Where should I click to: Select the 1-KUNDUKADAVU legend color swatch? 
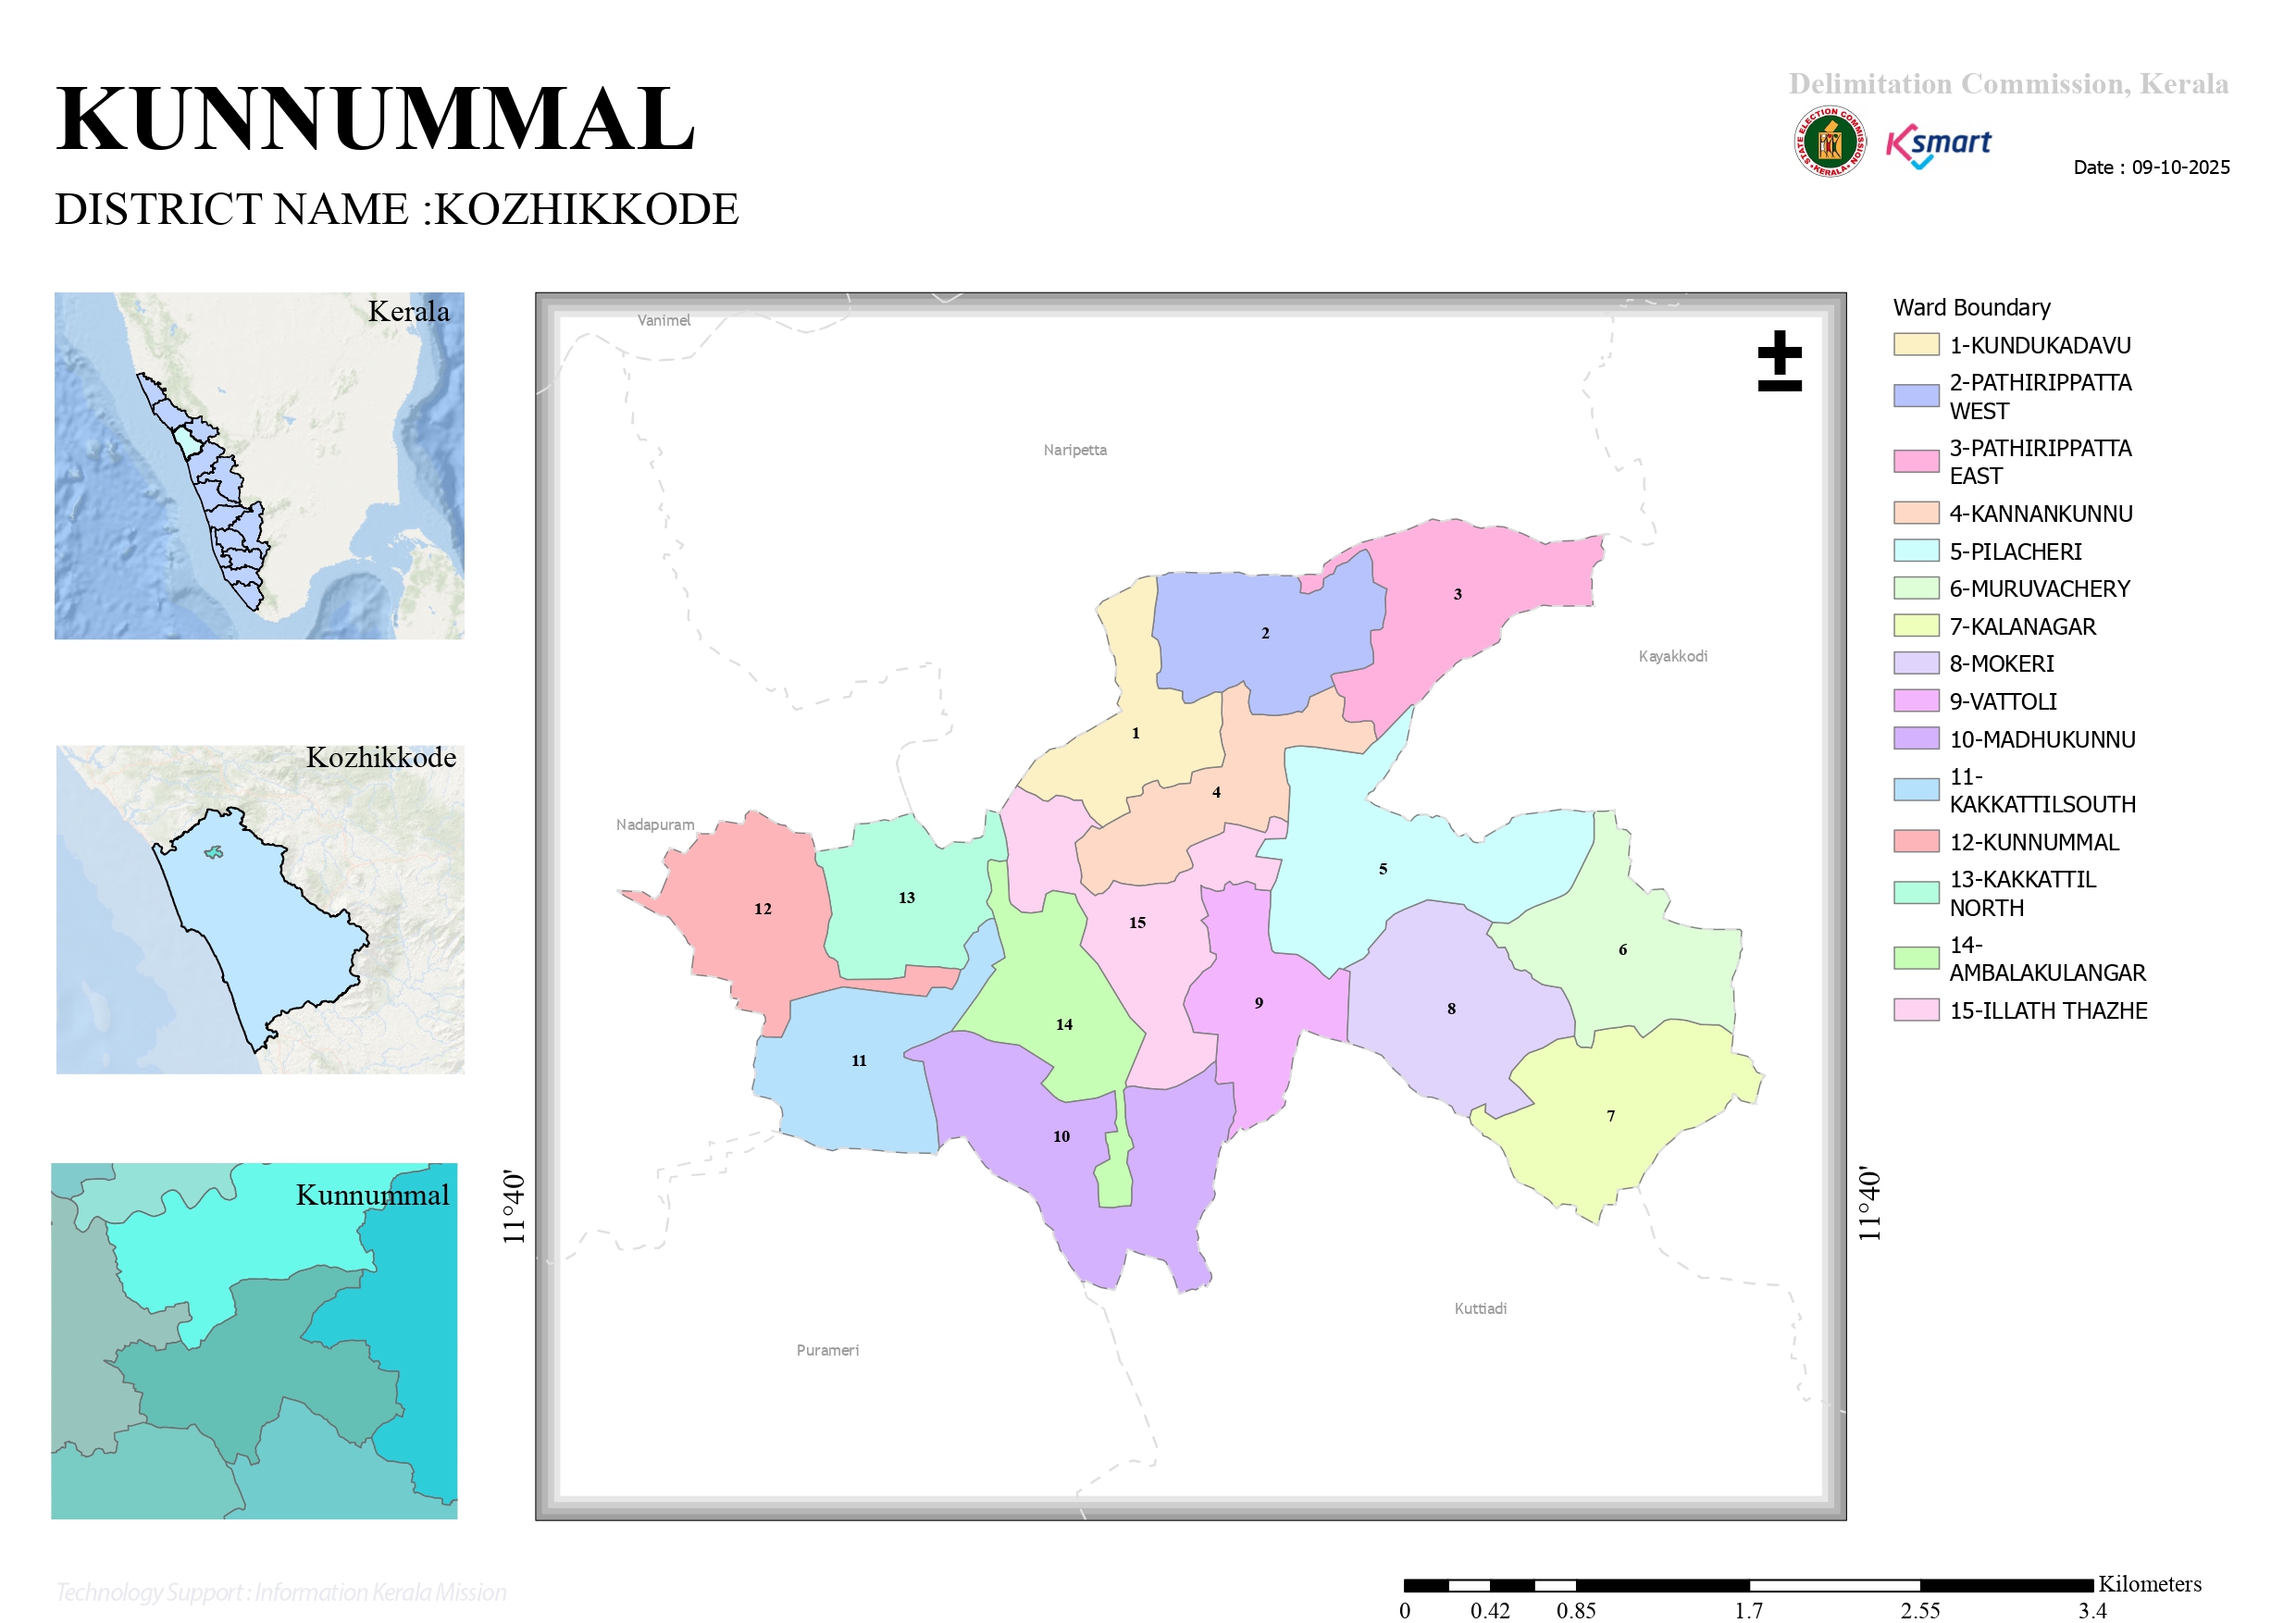click(1916, 345)
